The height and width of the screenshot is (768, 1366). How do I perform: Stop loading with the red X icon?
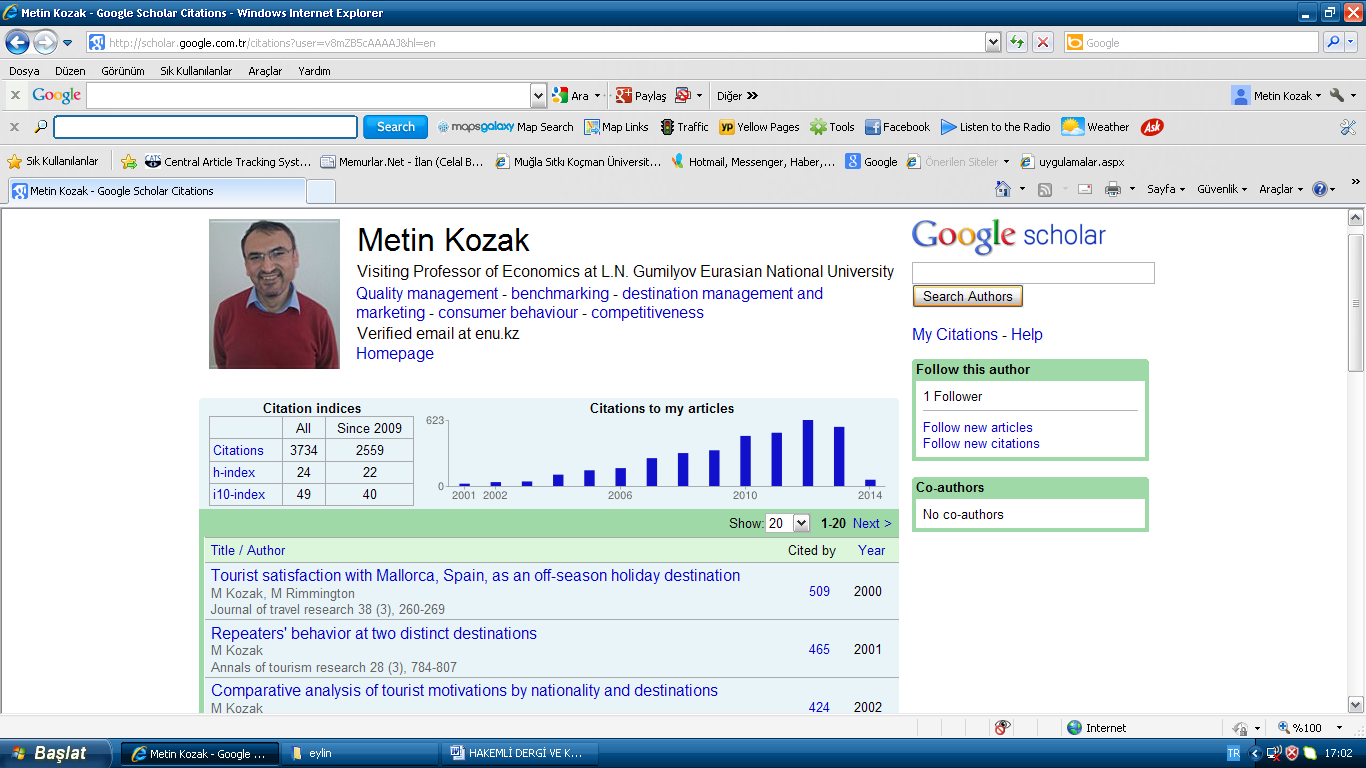tap(1043, 42)
